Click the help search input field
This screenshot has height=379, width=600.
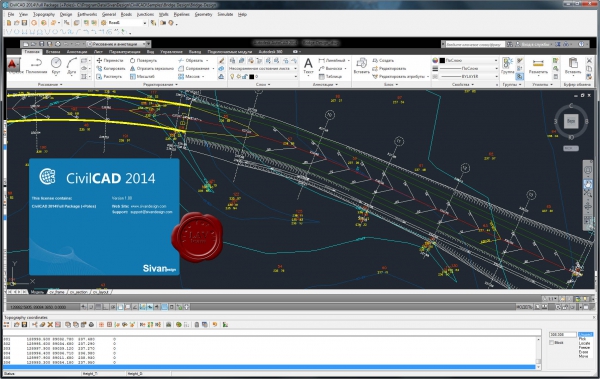point(474,44)
